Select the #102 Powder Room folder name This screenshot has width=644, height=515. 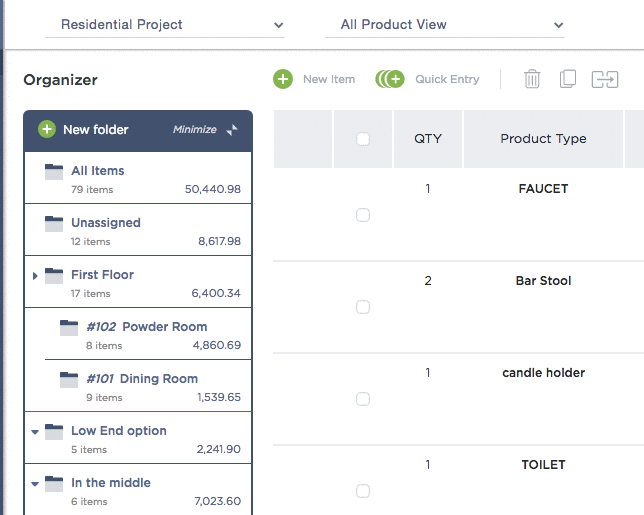(x=147, y=326)
